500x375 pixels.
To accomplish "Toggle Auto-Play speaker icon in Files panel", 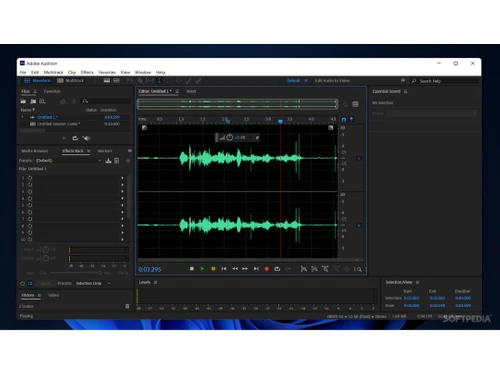I will click(x=87, y=138).
